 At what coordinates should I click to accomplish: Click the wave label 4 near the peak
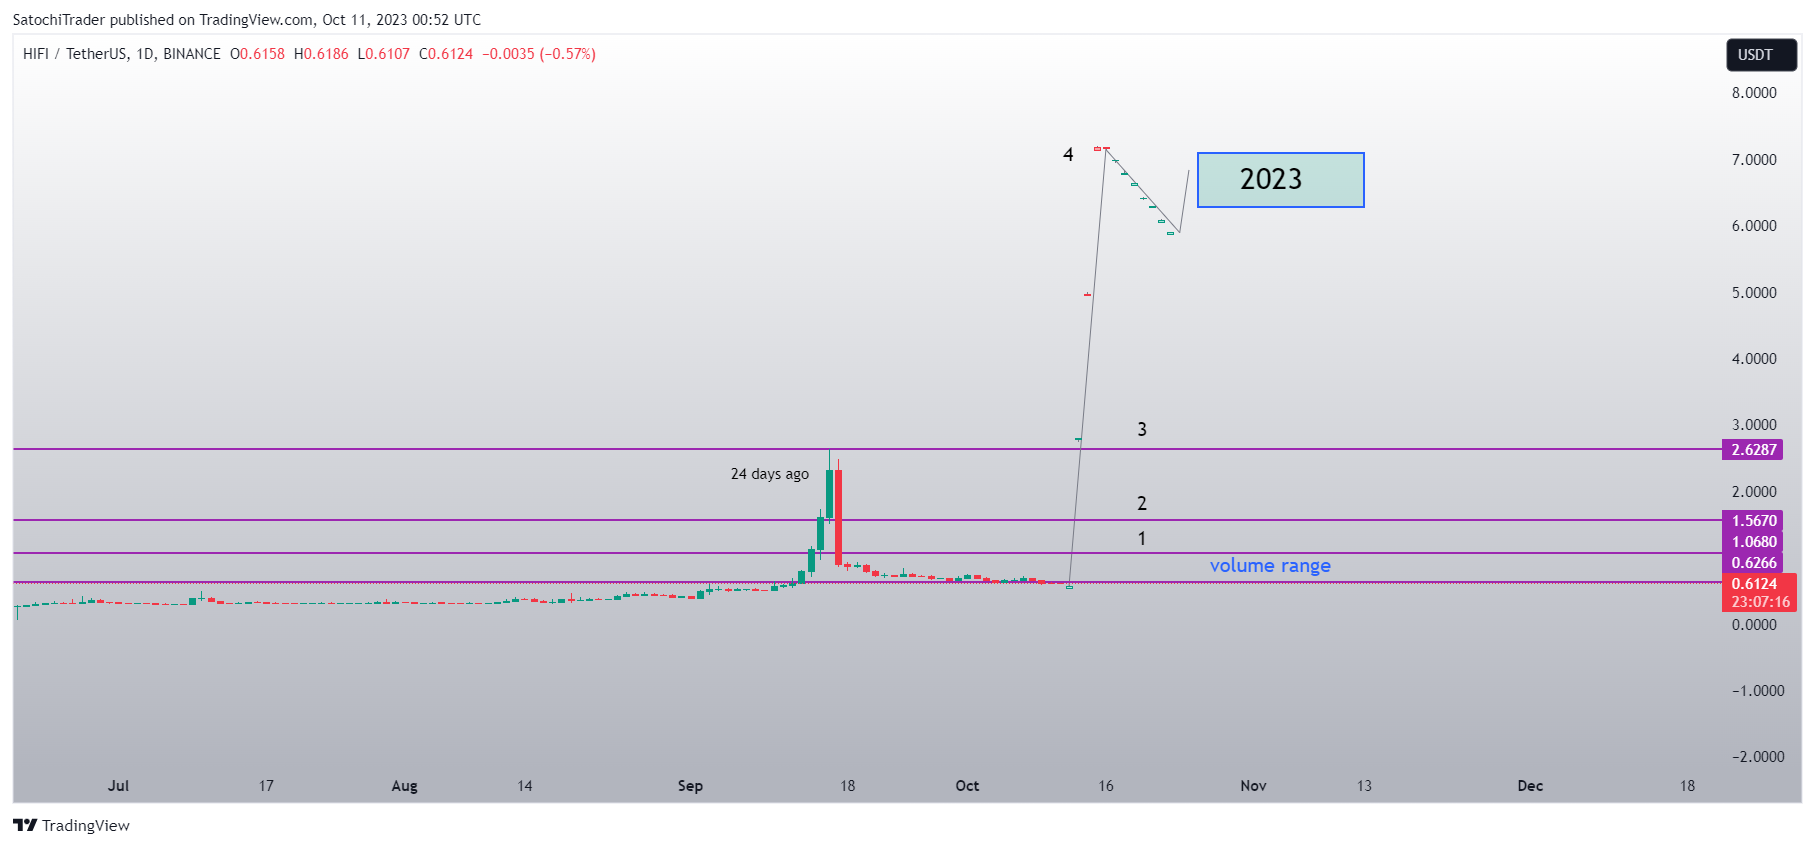1068,155
